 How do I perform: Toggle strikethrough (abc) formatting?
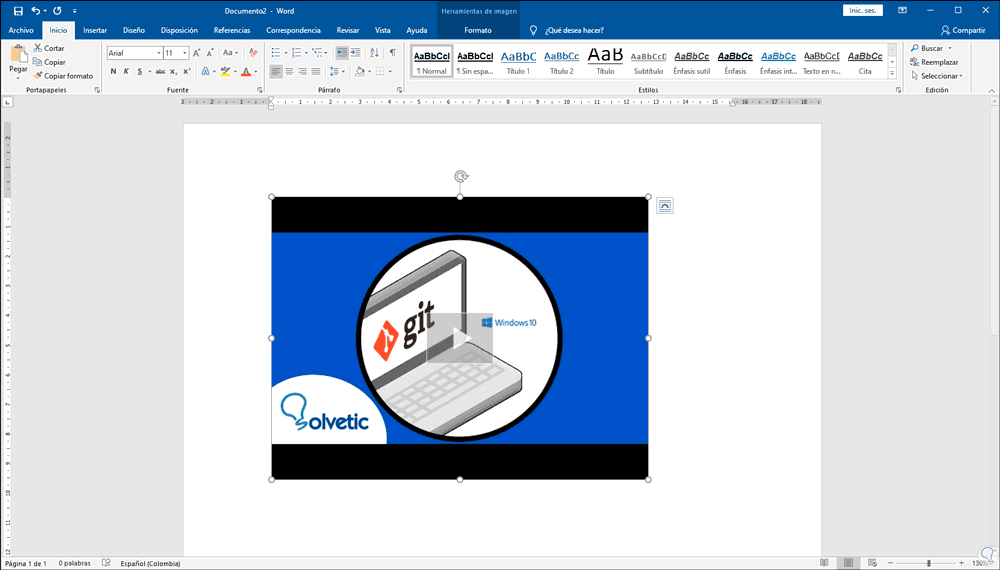[160, 71]
